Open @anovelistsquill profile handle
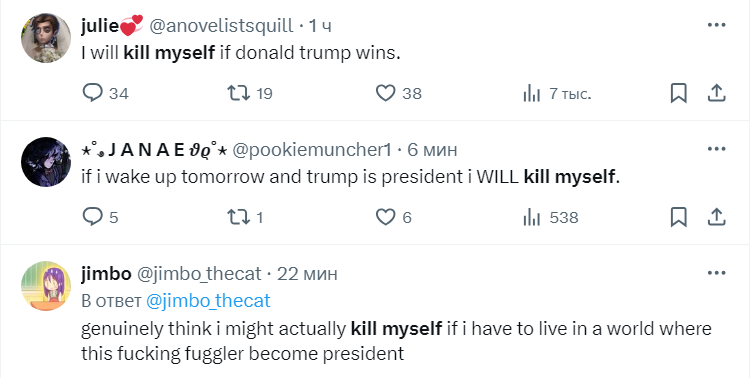The height and width of the screenshot is (378, 751). (x=221, y=25)
